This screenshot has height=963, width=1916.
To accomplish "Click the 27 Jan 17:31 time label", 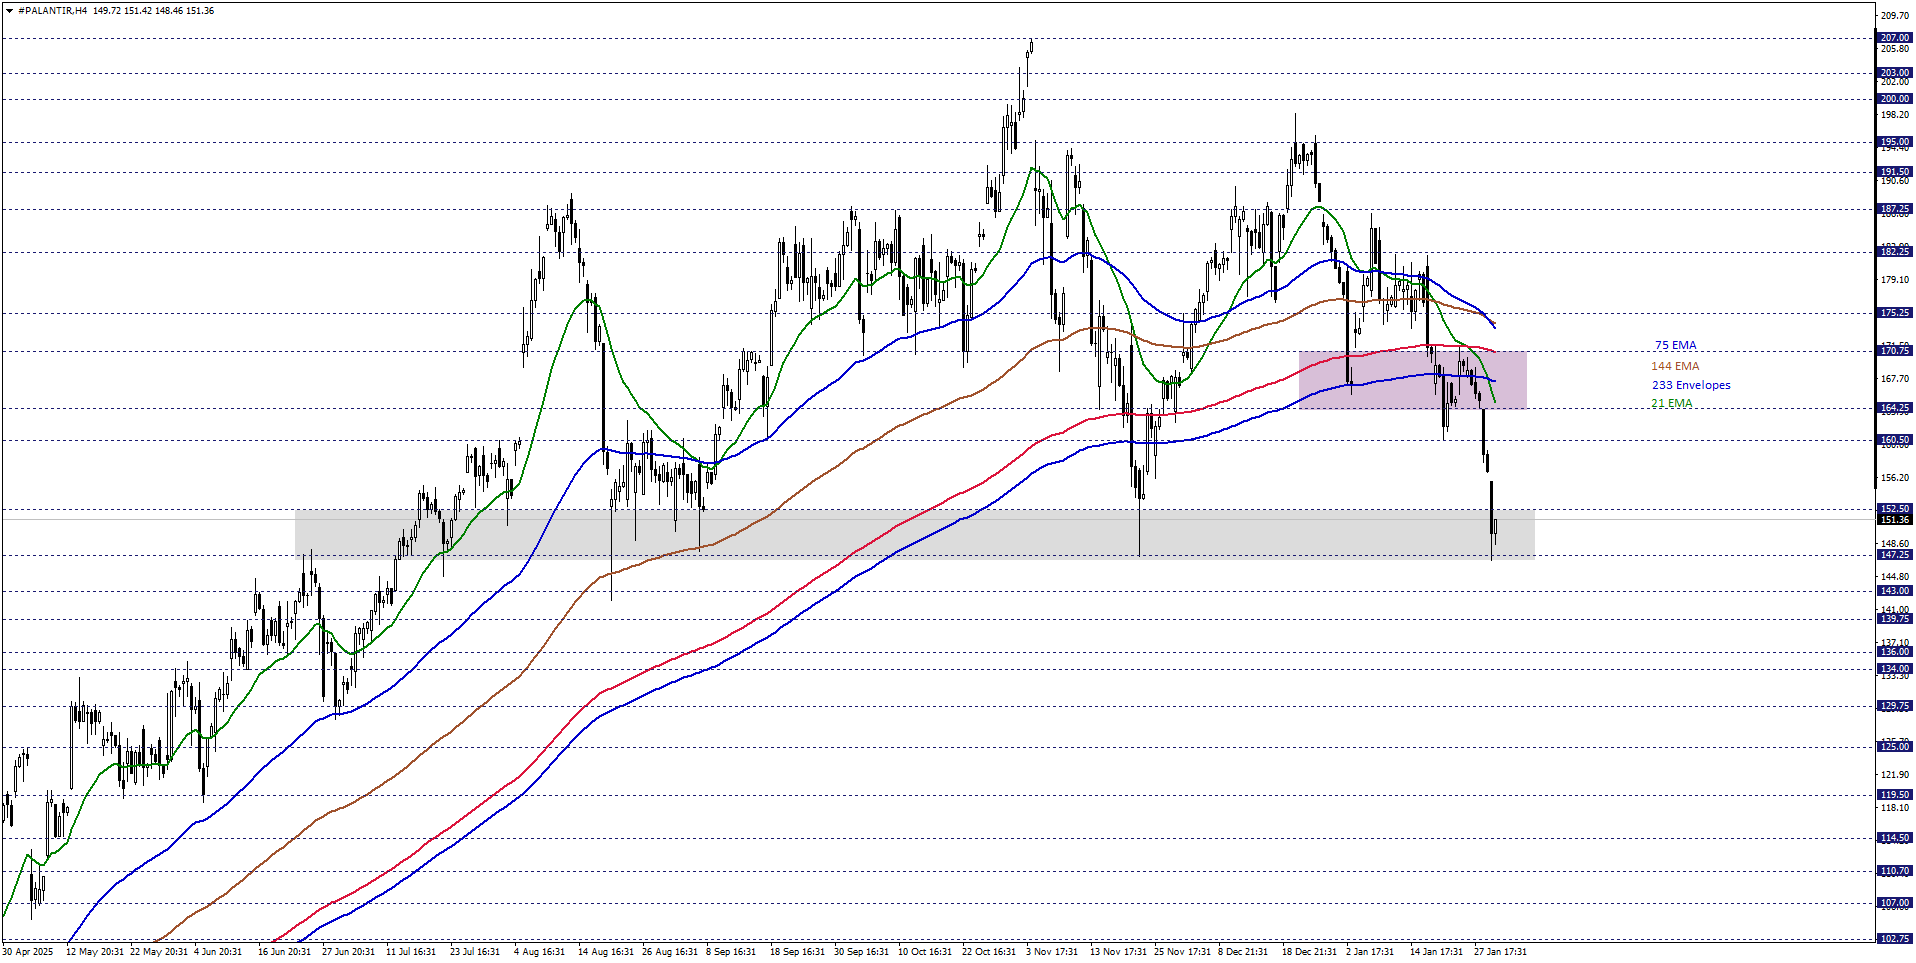I will pos(1500,952).
